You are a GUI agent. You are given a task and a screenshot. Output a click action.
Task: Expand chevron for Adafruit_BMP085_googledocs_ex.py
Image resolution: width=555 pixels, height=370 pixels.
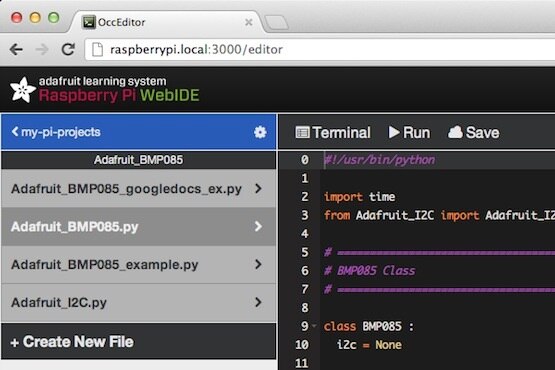pos(258,189)
